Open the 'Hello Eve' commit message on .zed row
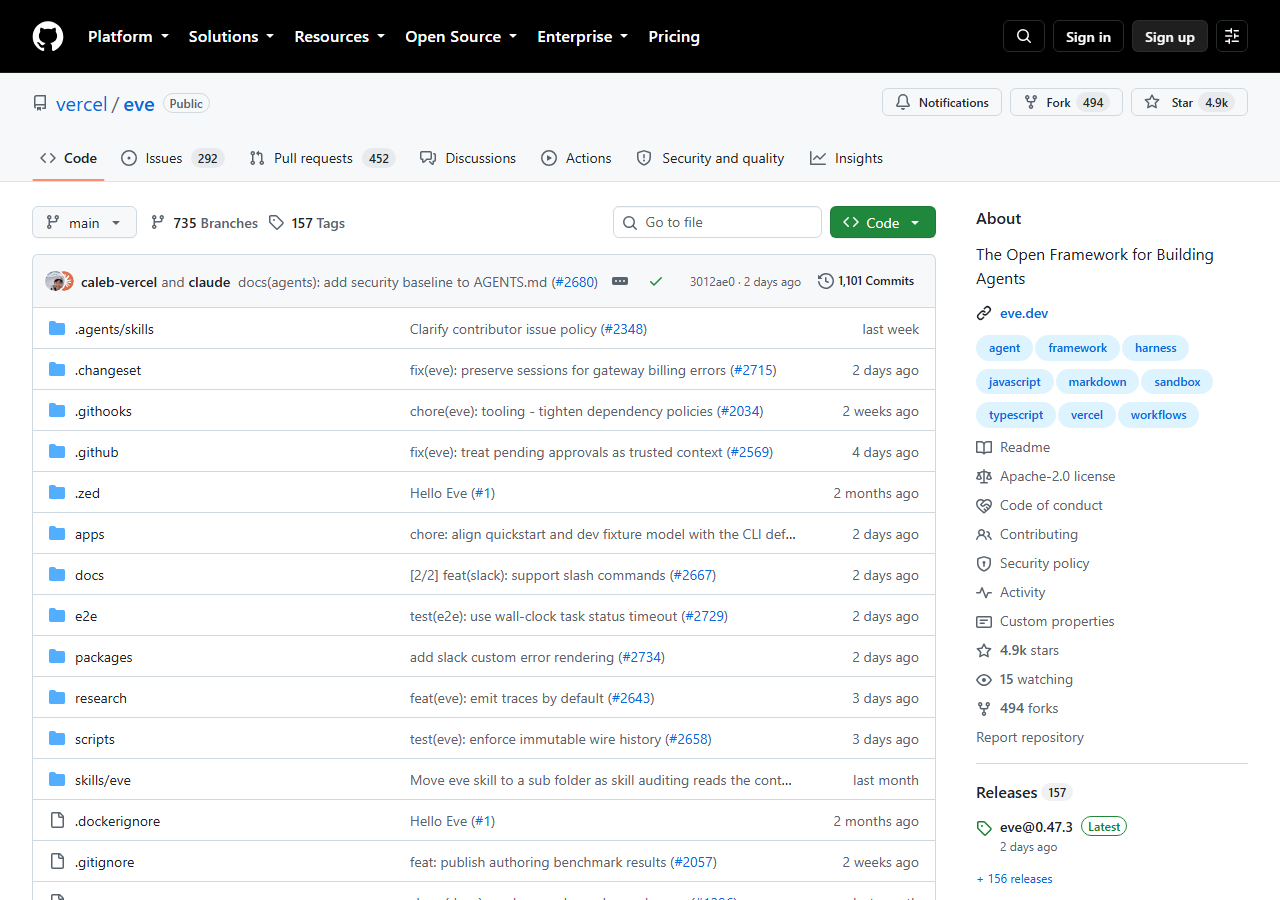This screenshot has width=1280, height=900. [x=439, y=493]
